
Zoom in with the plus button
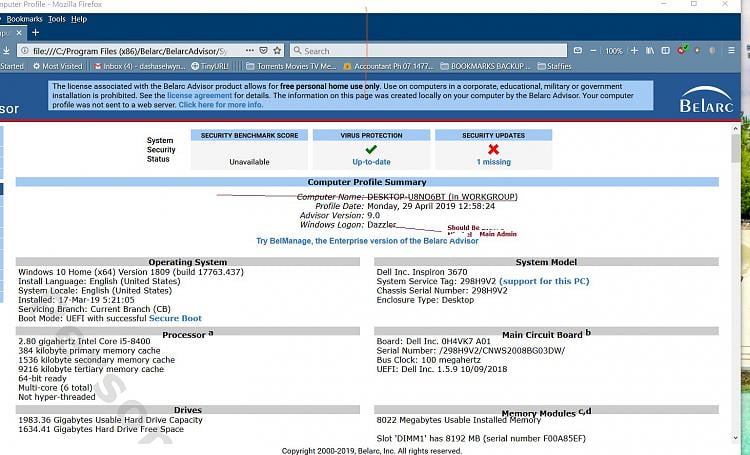(x=634, y=50)
